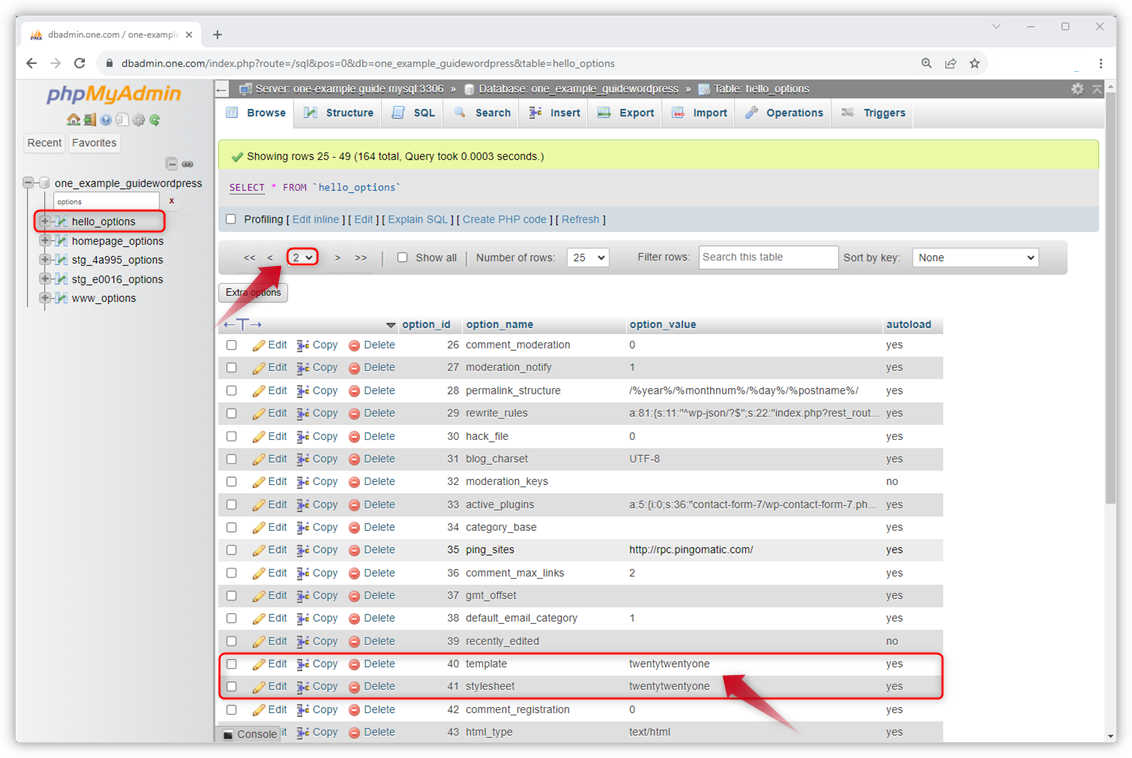Click the log out door icon
The width and height of the screenshot is (1132, 758).
pyautogui.click(x=90, y=120)
